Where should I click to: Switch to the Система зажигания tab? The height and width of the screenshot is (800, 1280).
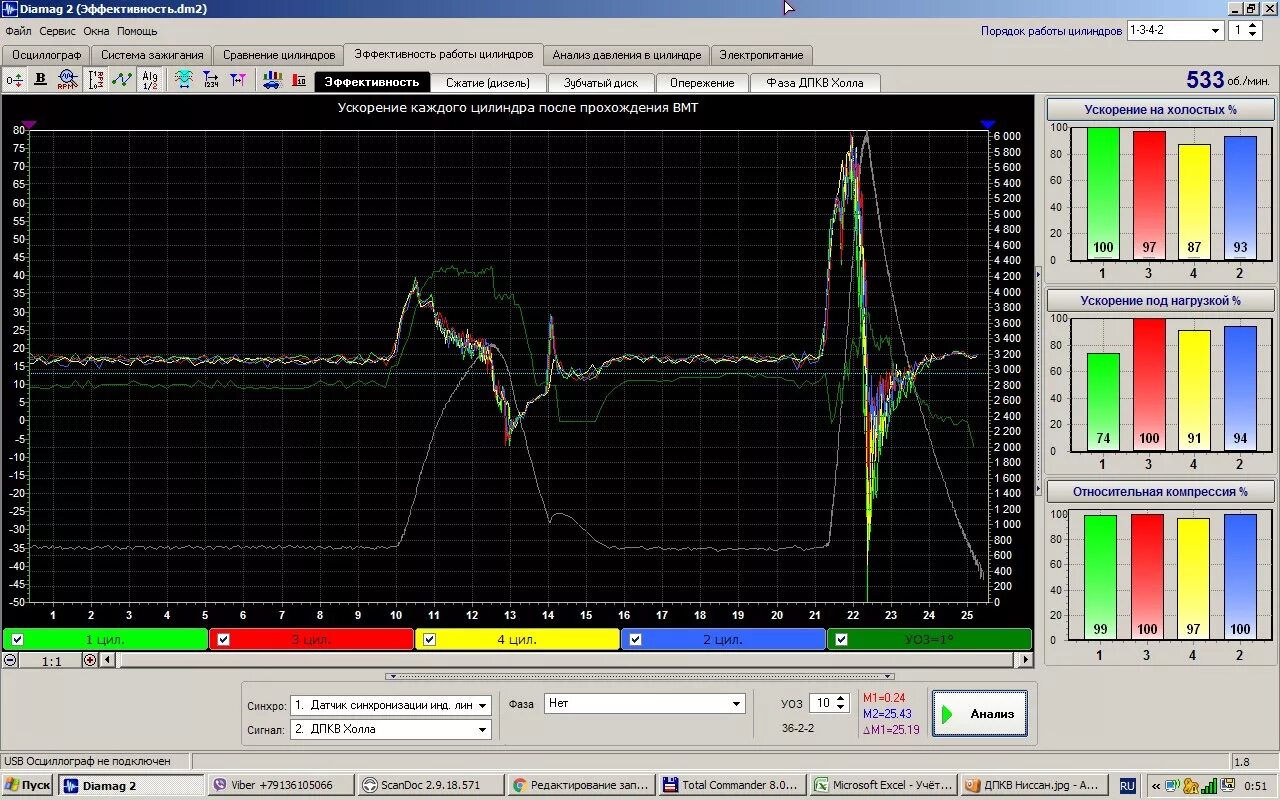point(152,55)
